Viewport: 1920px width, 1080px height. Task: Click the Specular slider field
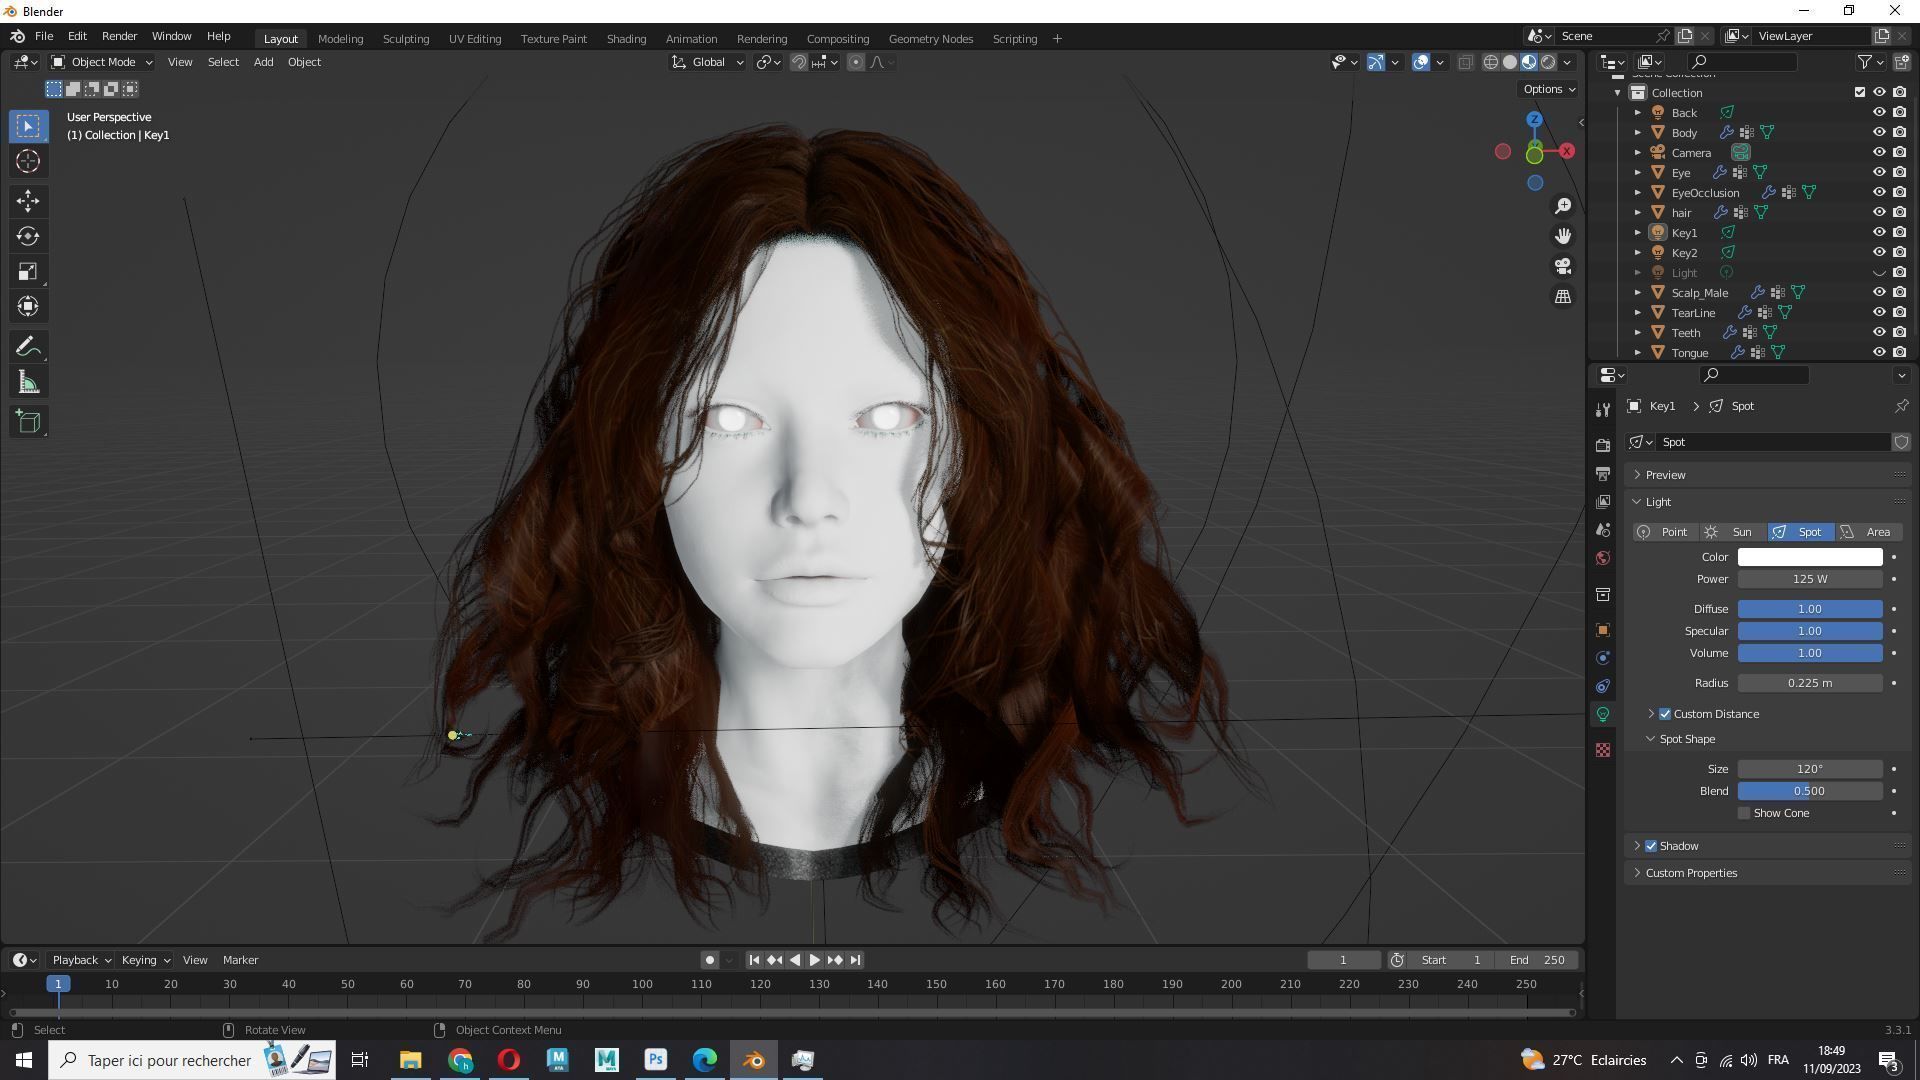[1810, 631]
